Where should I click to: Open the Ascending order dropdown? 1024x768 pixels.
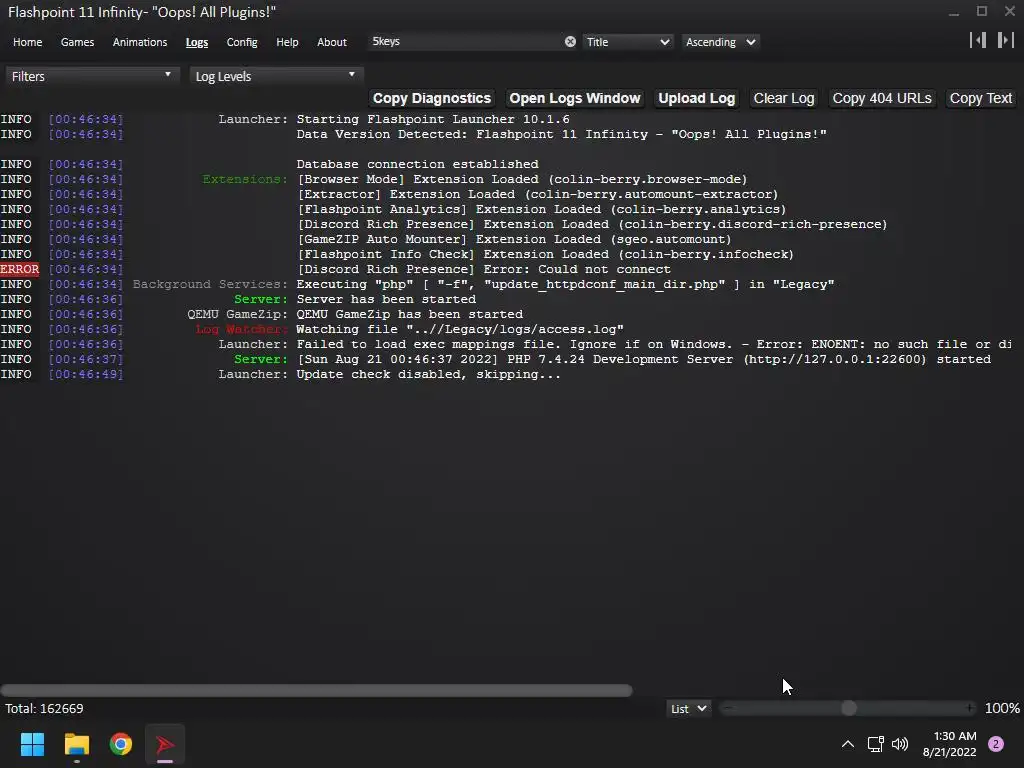pyautogui.click(x=721, y=42)
